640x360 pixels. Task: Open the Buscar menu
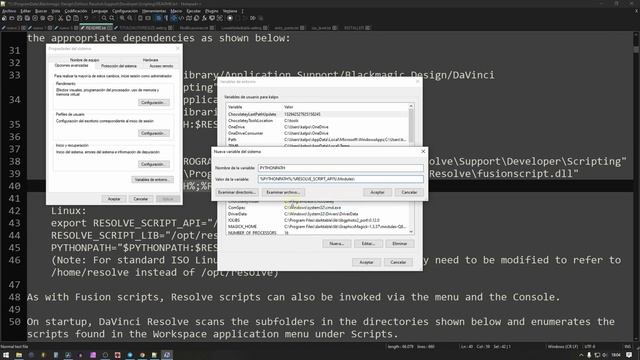click(x=41, y=11)
